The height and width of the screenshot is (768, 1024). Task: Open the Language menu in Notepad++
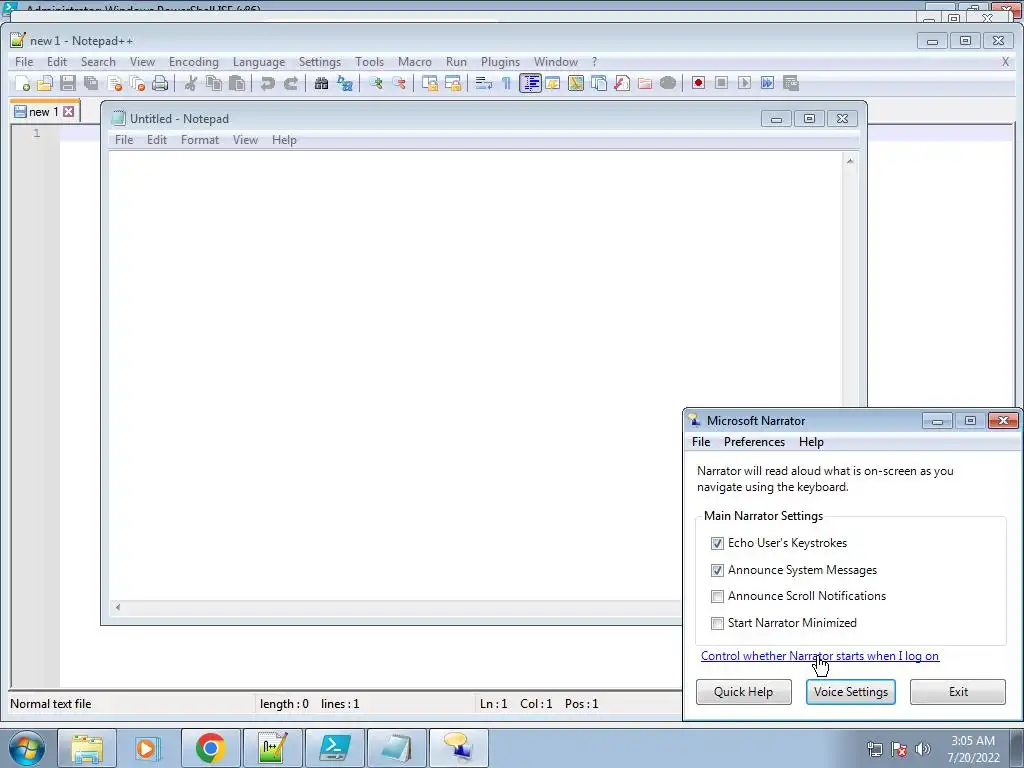[x=259, y=61]
